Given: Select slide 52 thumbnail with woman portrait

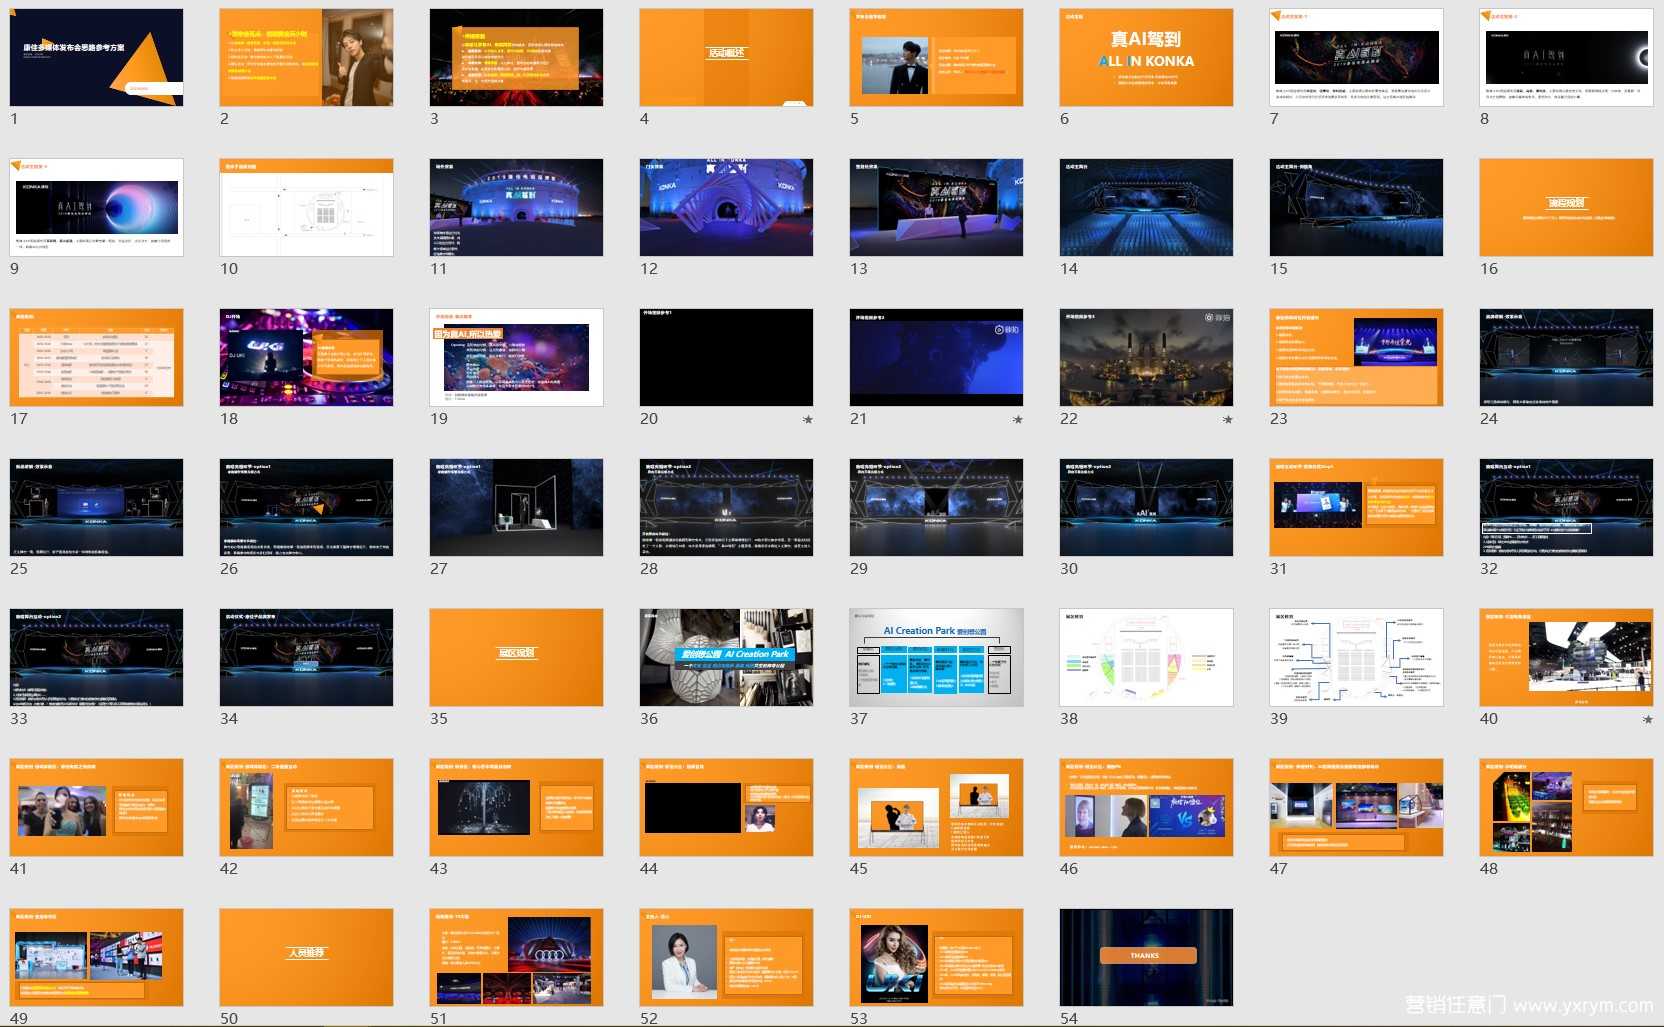Looking at the screenshot, I should point(726,957).
